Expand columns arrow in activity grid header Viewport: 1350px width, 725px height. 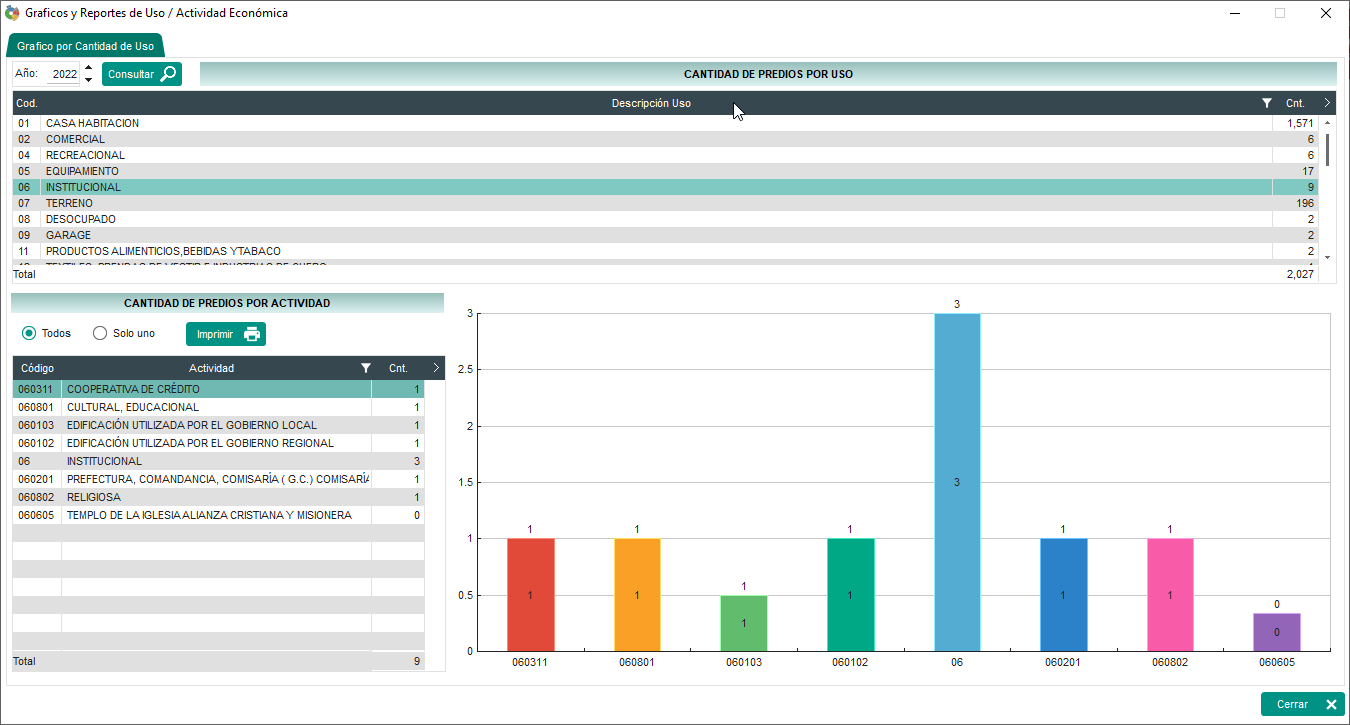point(435,368)
